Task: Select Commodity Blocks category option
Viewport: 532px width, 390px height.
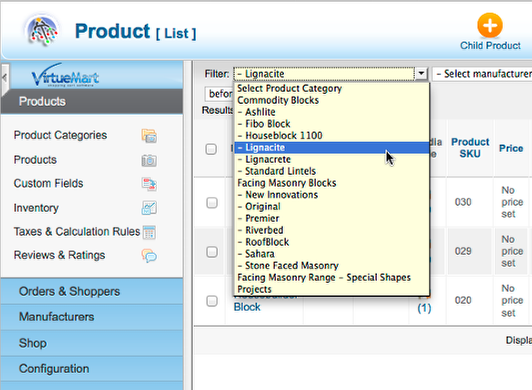Action: (332, 100)
